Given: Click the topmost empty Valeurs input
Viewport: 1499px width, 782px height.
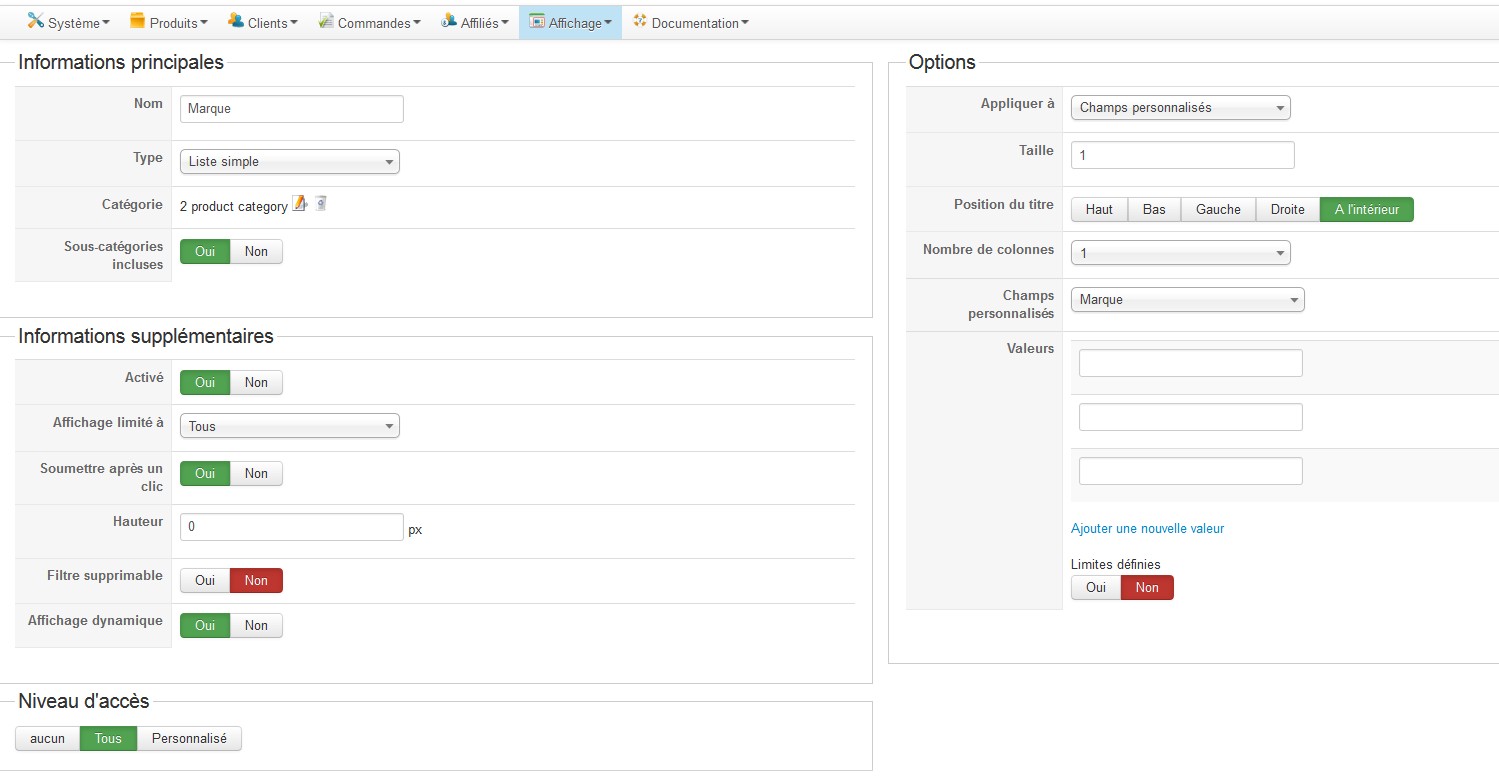Looking at the screenshot, I should 1191,363.
